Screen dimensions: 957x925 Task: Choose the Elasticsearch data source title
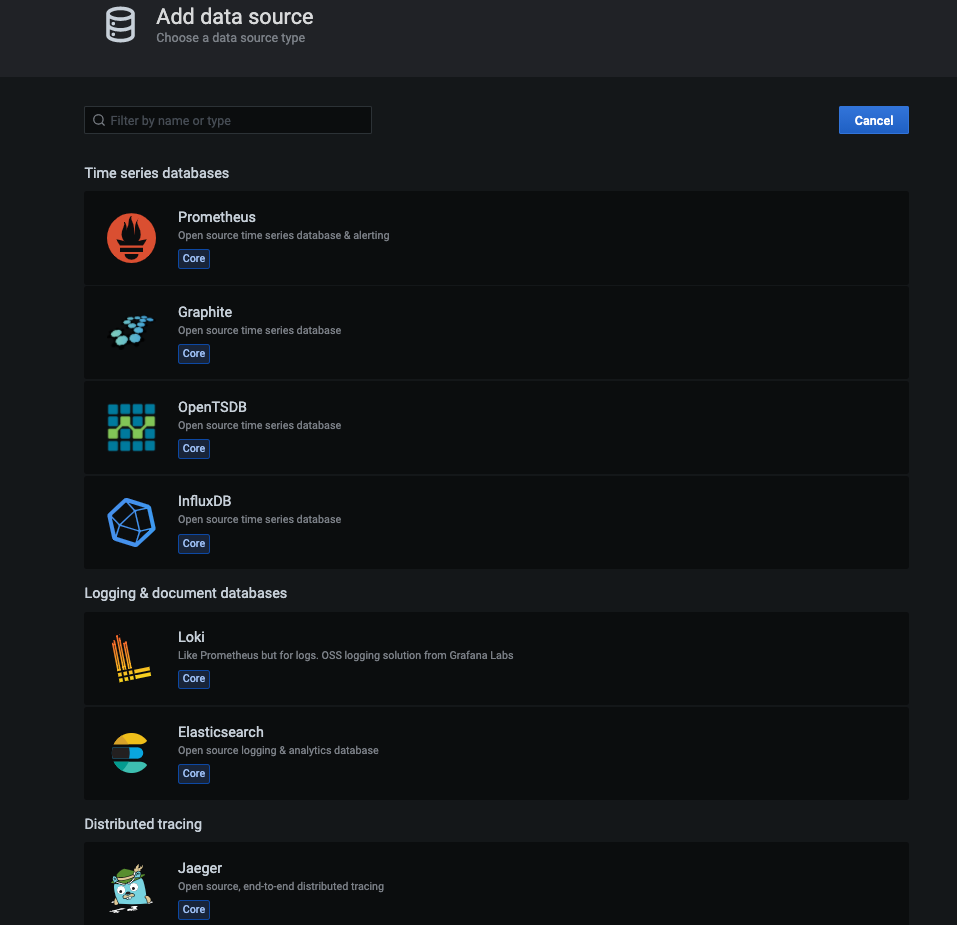pos(220,732)
